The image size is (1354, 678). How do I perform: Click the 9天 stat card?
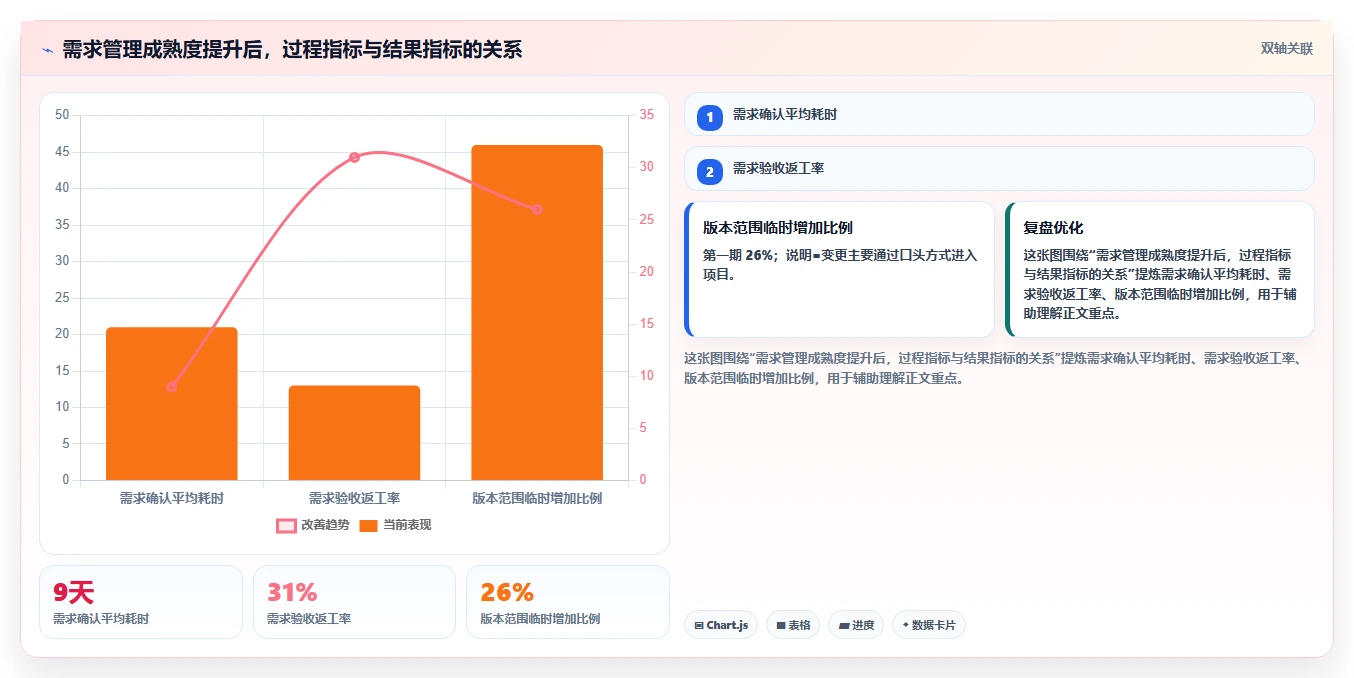(141, 602)
